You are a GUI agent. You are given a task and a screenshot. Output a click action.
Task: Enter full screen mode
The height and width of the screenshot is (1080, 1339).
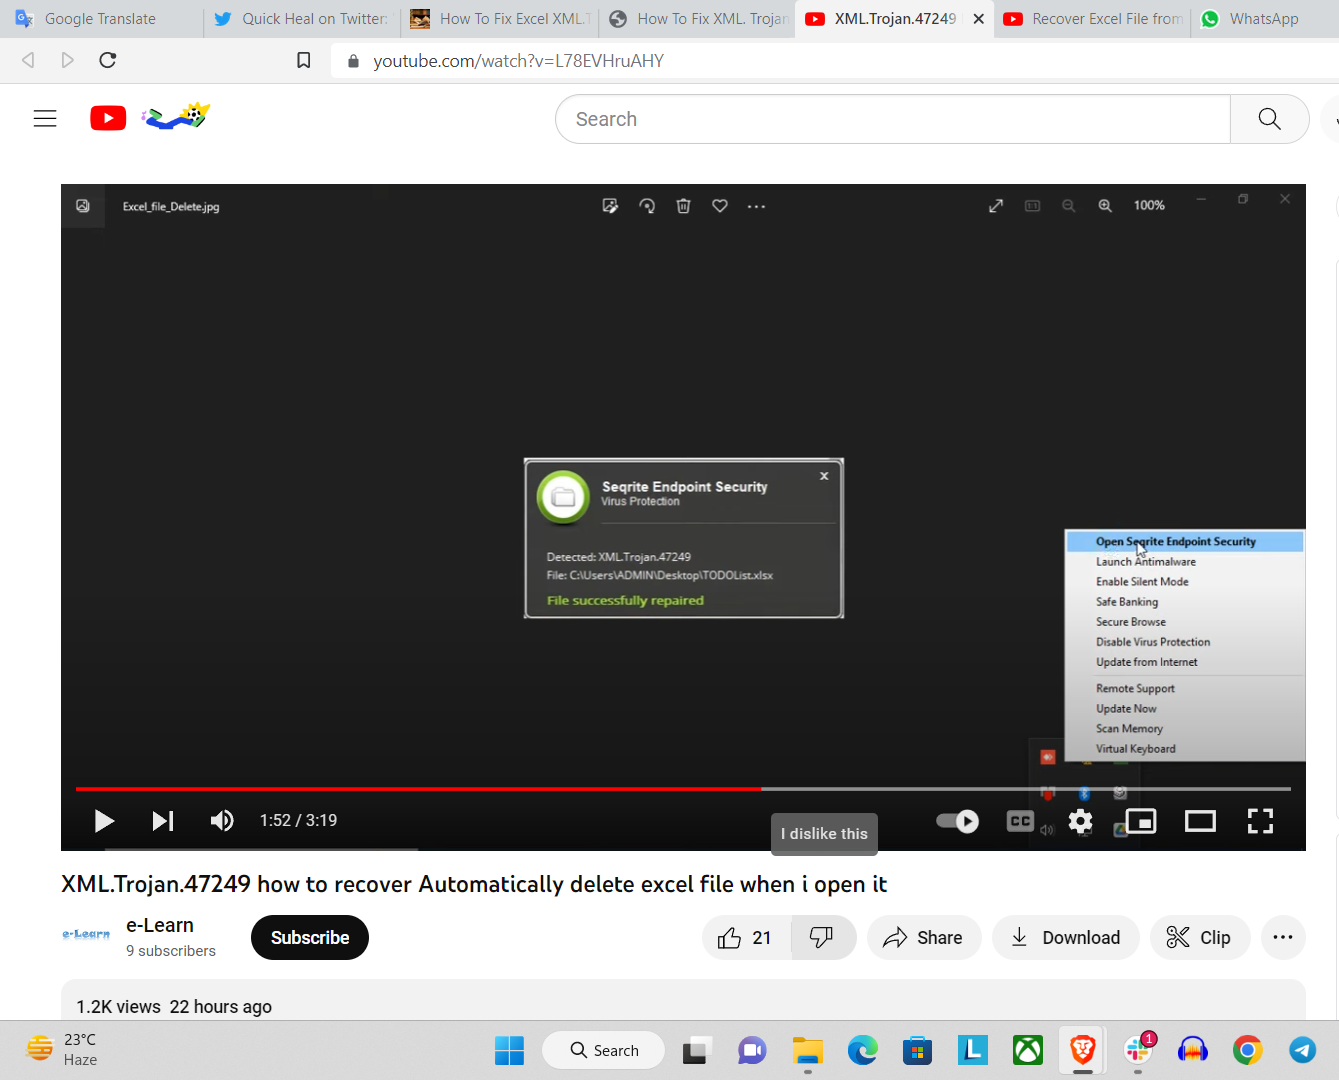pos(1260,821)
